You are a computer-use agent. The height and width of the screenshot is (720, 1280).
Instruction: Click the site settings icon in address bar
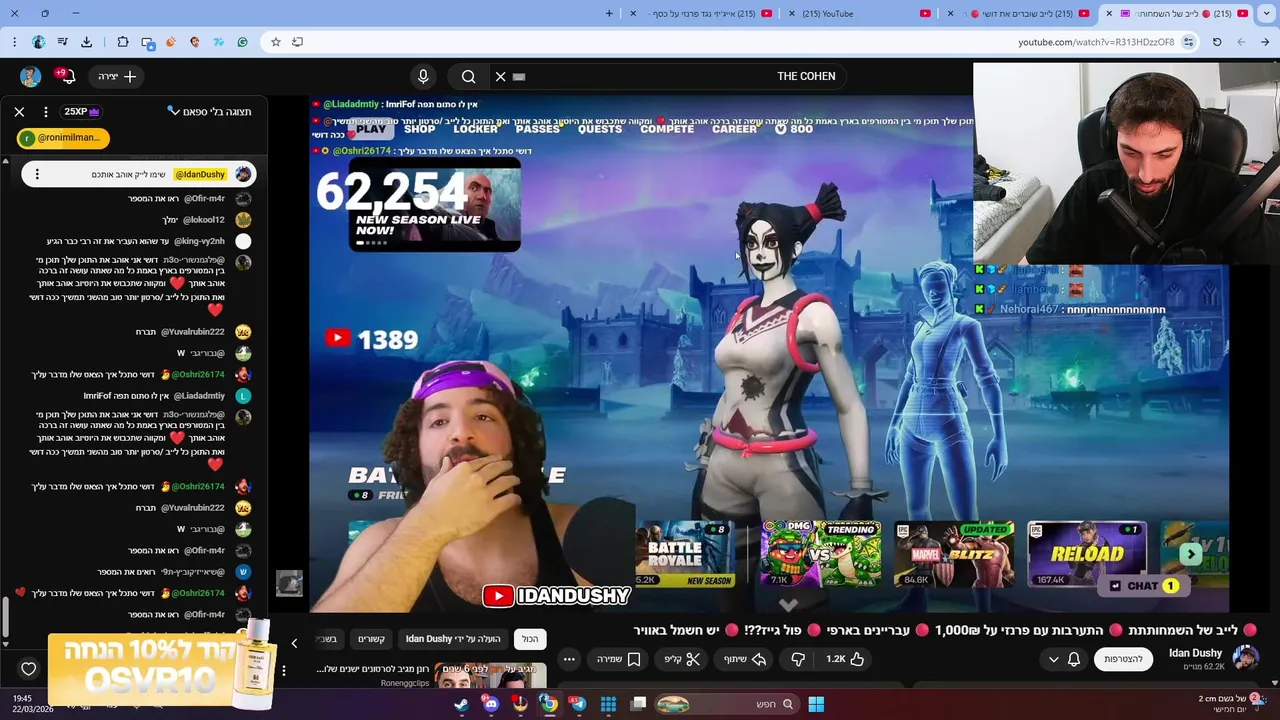pos(1188,42)
